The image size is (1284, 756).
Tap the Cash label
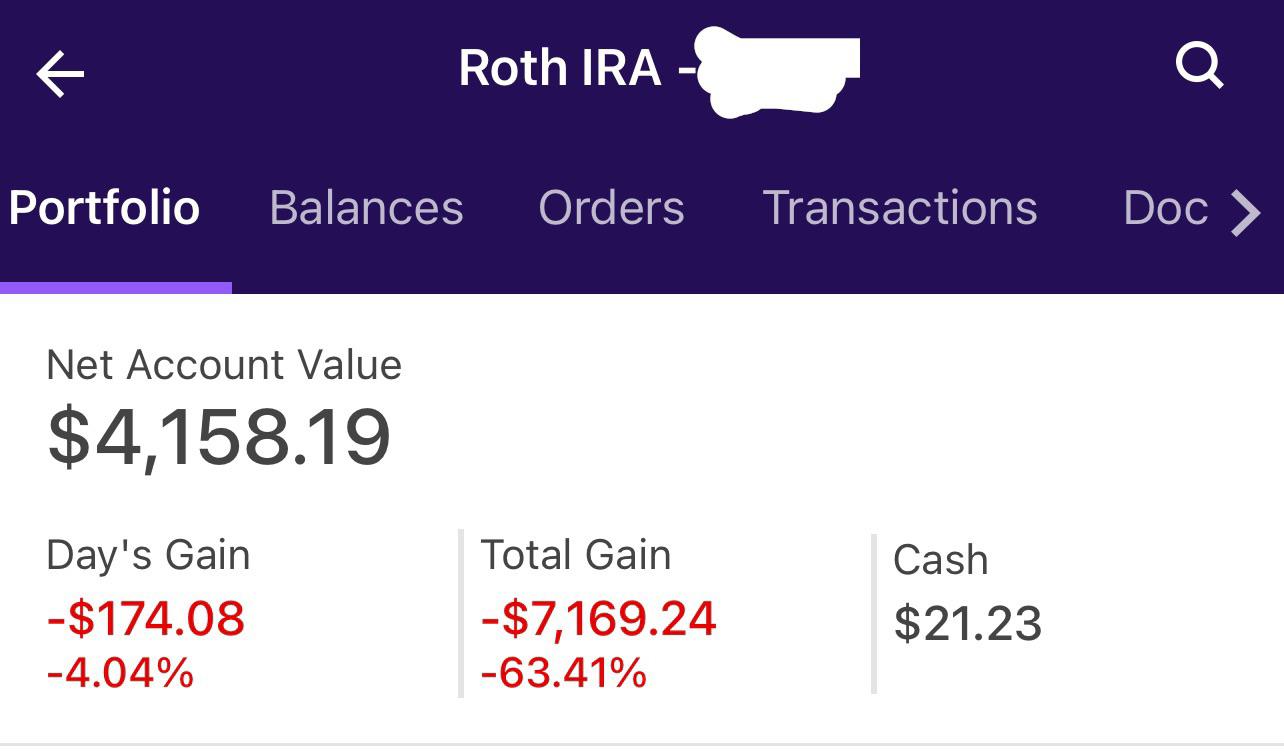click(x=940, y=560)
